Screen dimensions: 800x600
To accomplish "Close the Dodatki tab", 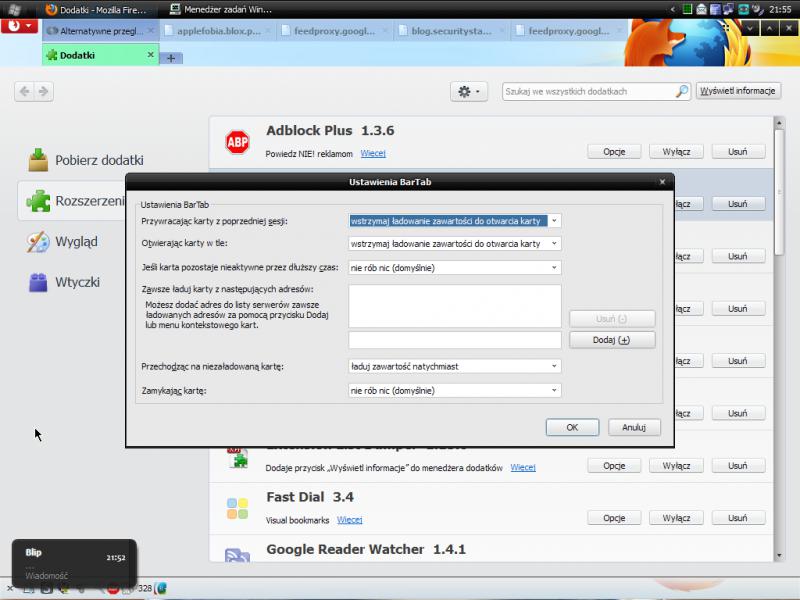I will 151,55.
